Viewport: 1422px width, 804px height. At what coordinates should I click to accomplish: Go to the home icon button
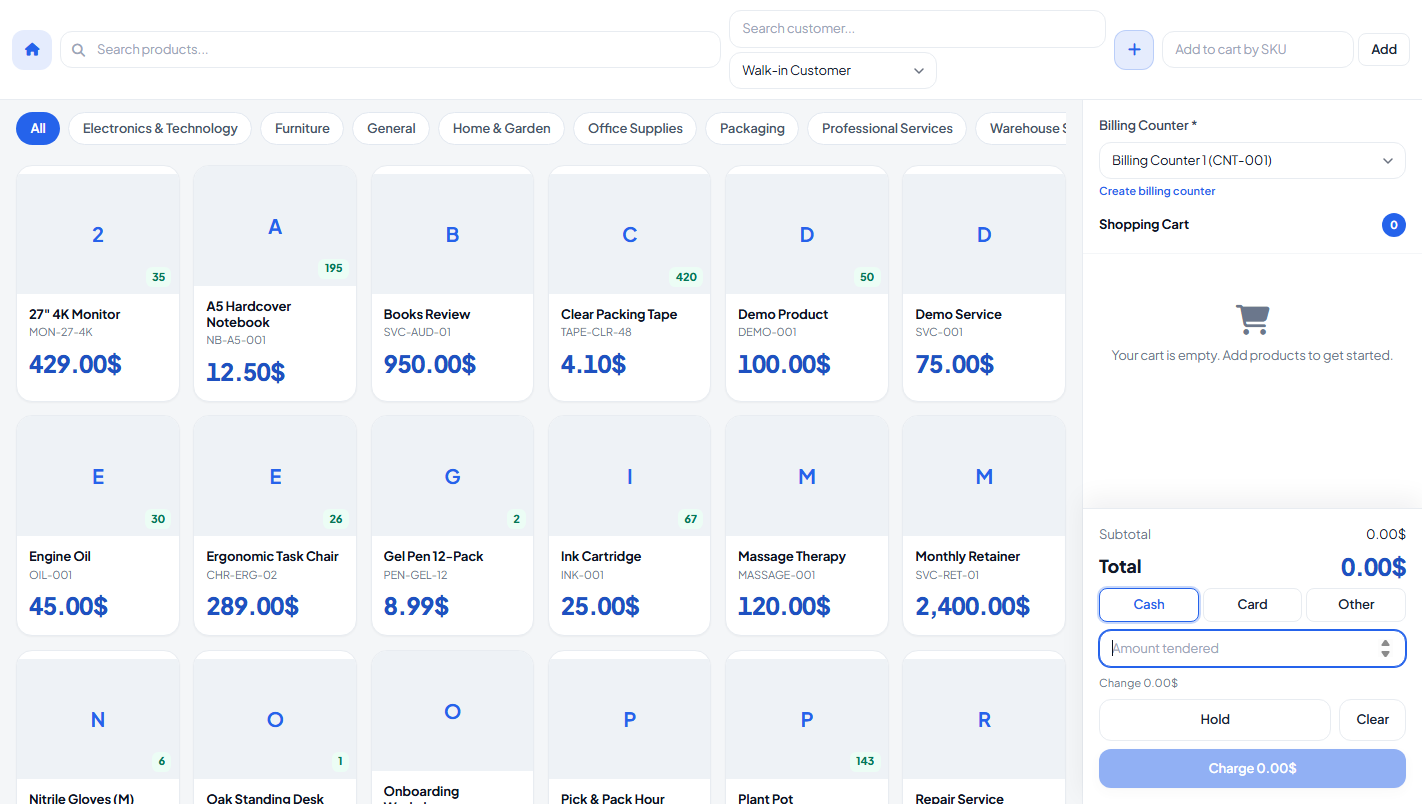click(x=32, y=49)
